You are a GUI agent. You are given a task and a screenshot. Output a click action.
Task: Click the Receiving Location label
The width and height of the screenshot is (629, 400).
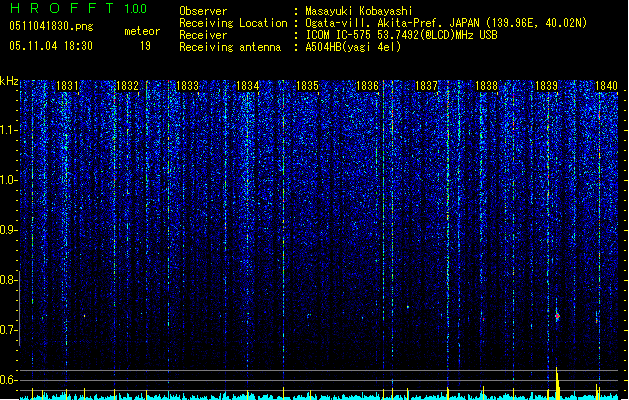(233, 23)
